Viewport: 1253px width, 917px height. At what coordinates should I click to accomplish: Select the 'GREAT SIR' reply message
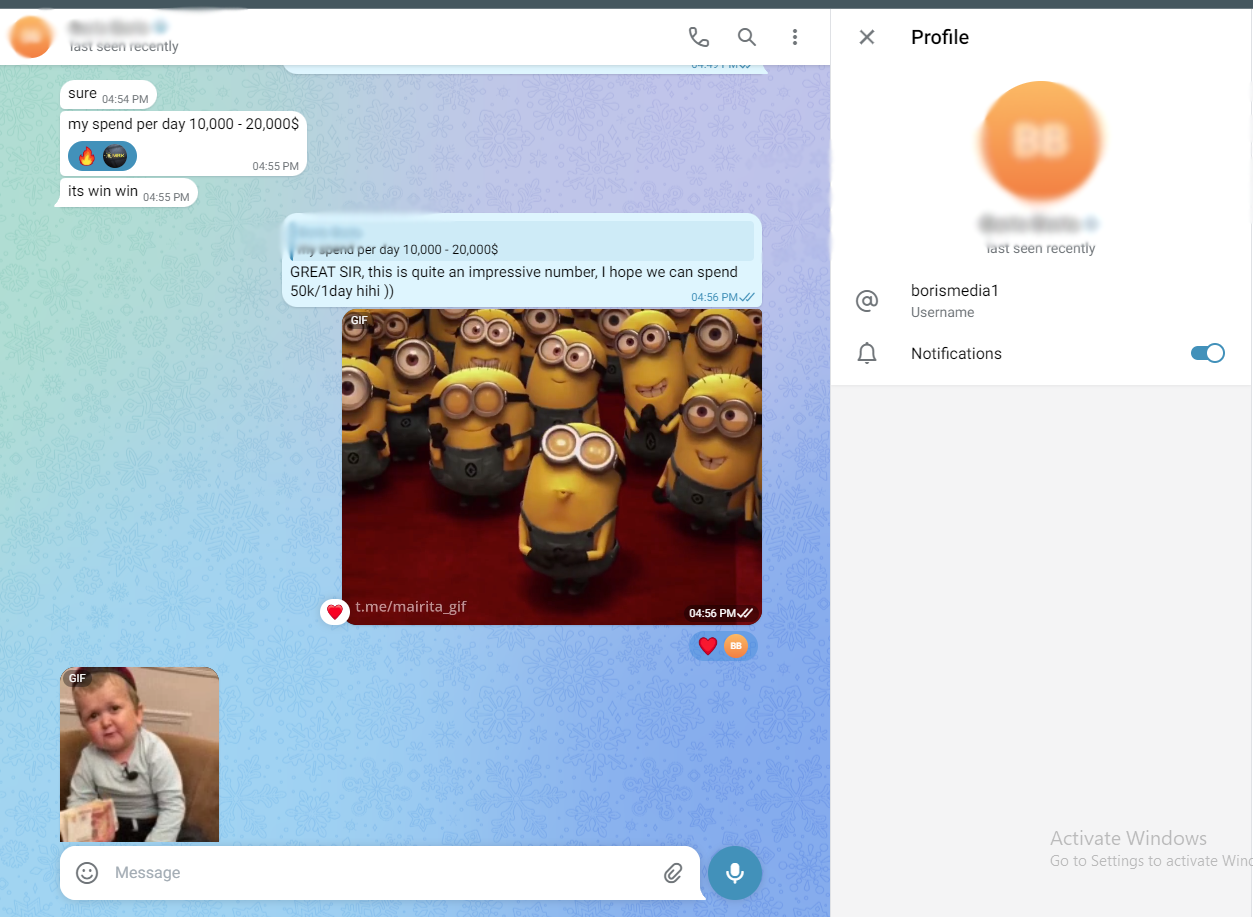point(522,260)
